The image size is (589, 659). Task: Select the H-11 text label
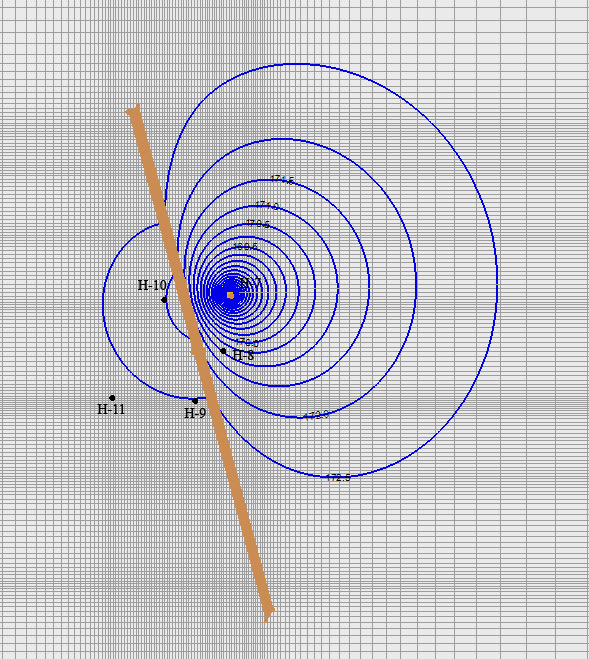(111, 409)
